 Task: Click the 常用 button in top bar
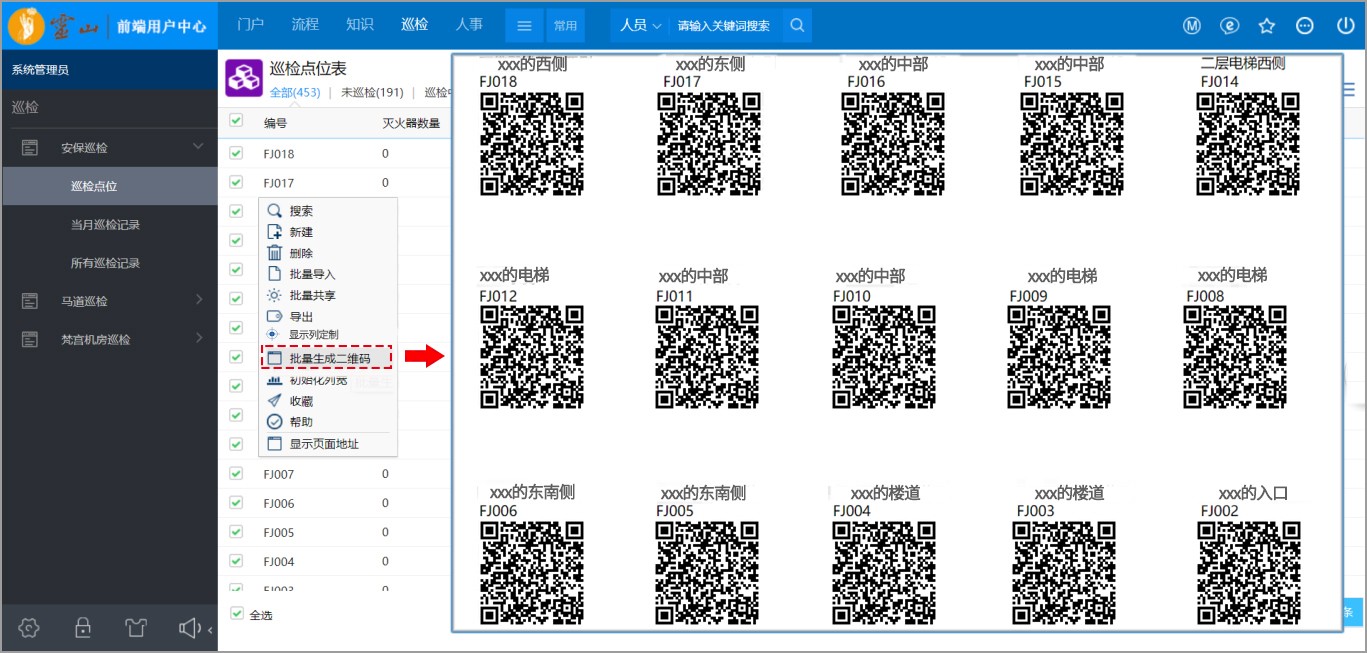click(565, 26)
